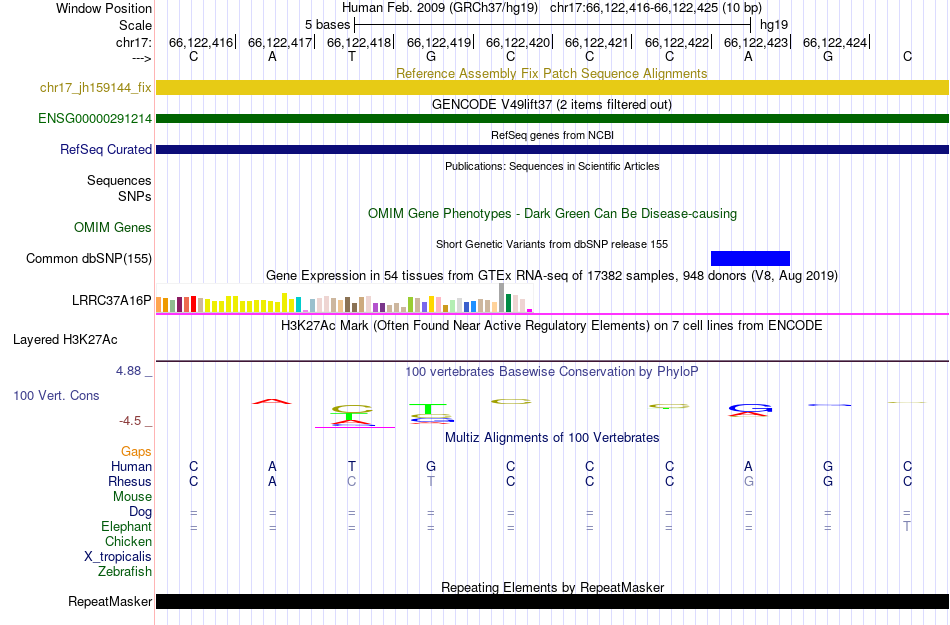Click the gray T in the Elephant row
Viewport: 950px width, 625px height.
pos(907,526)
